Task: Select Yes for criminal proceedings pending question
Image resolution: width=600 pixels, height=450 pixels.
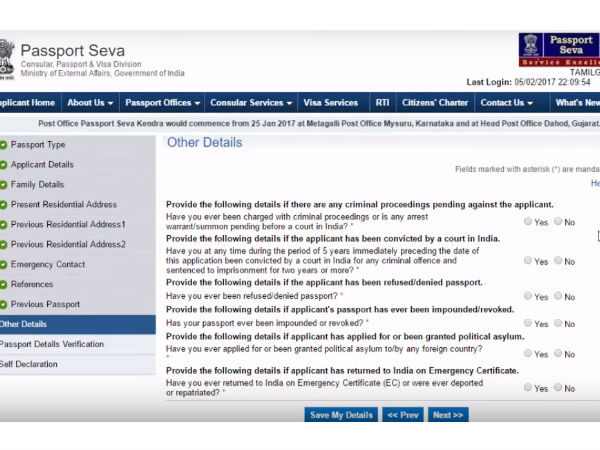Action: point(528,221)
